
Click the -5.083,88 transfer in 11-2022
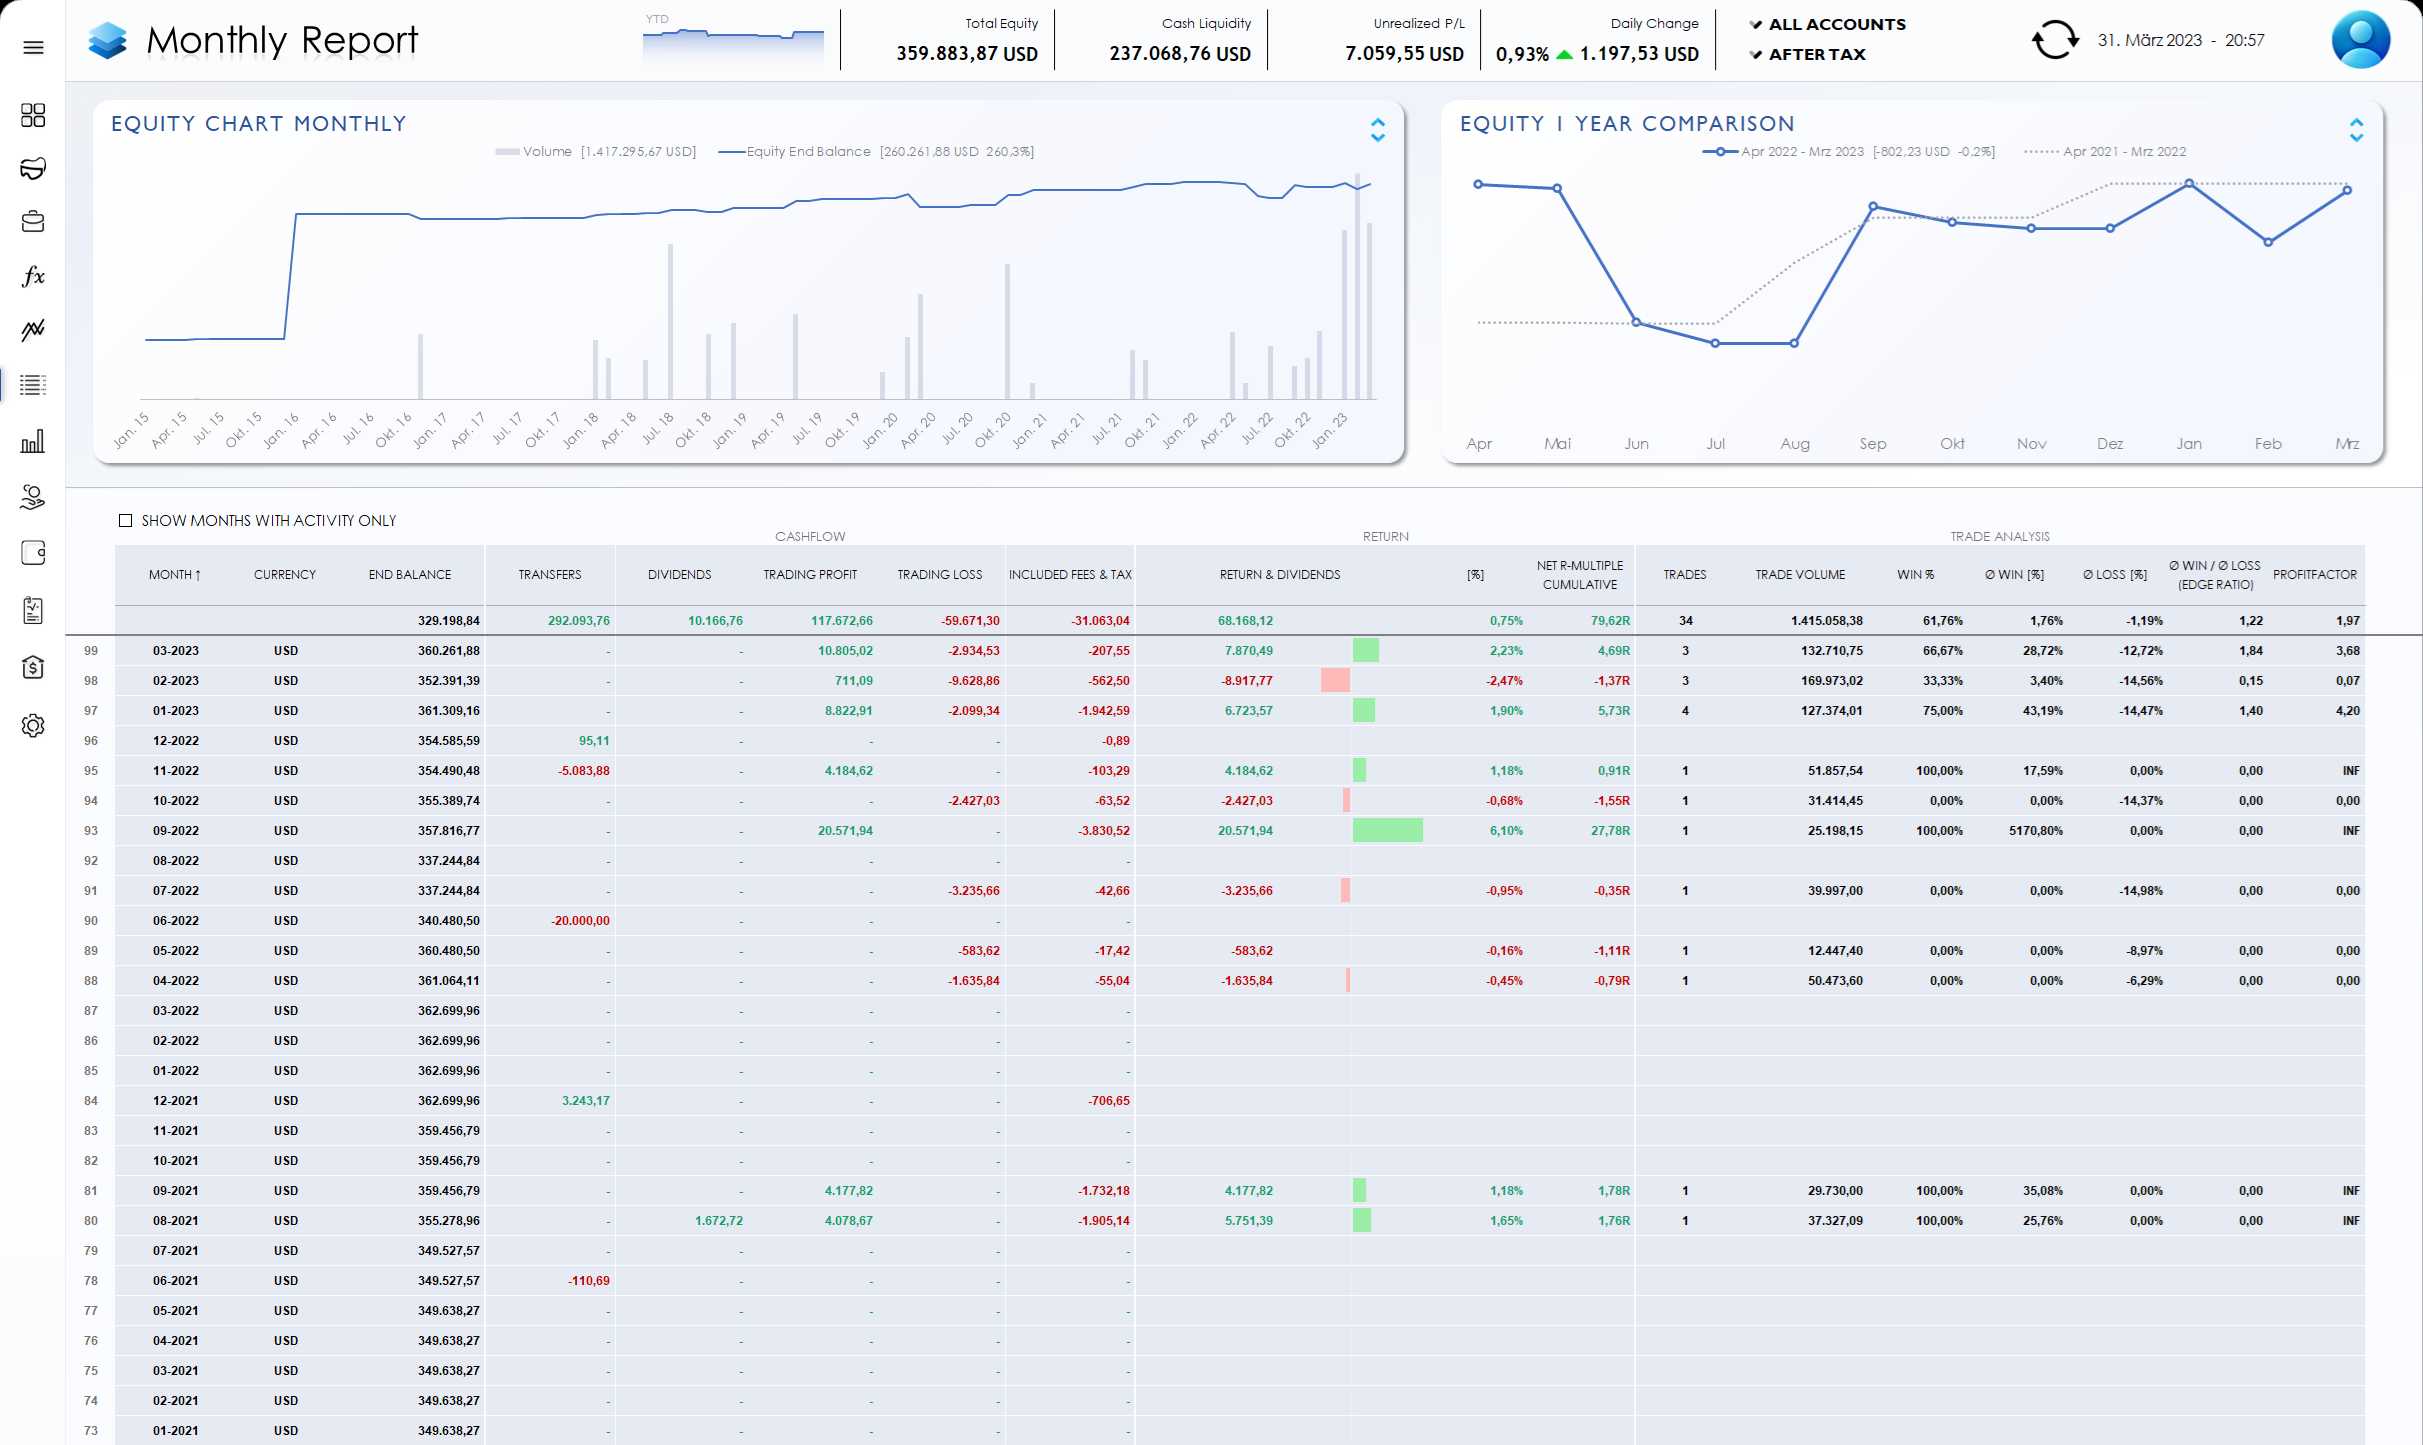click(x=583, y=770)
